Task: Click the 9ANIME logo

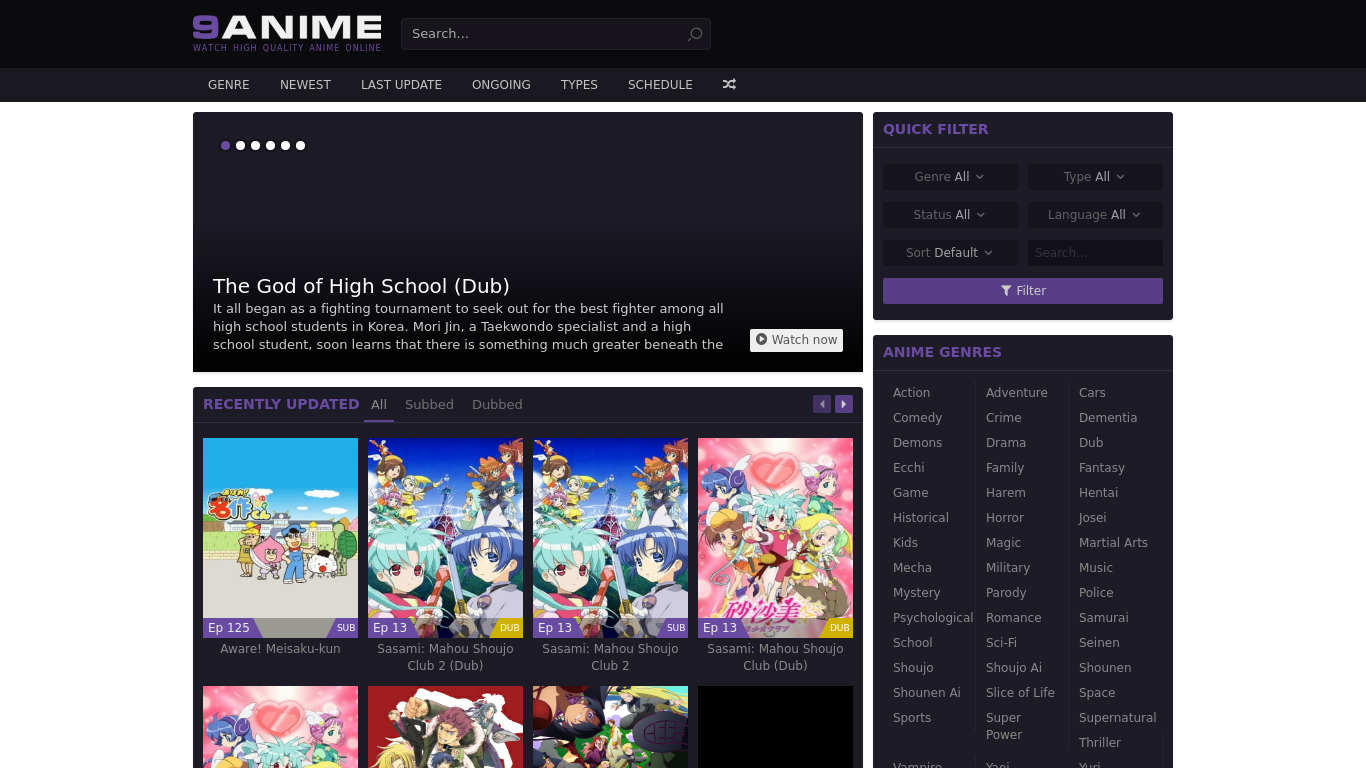Action: [287, 33]
